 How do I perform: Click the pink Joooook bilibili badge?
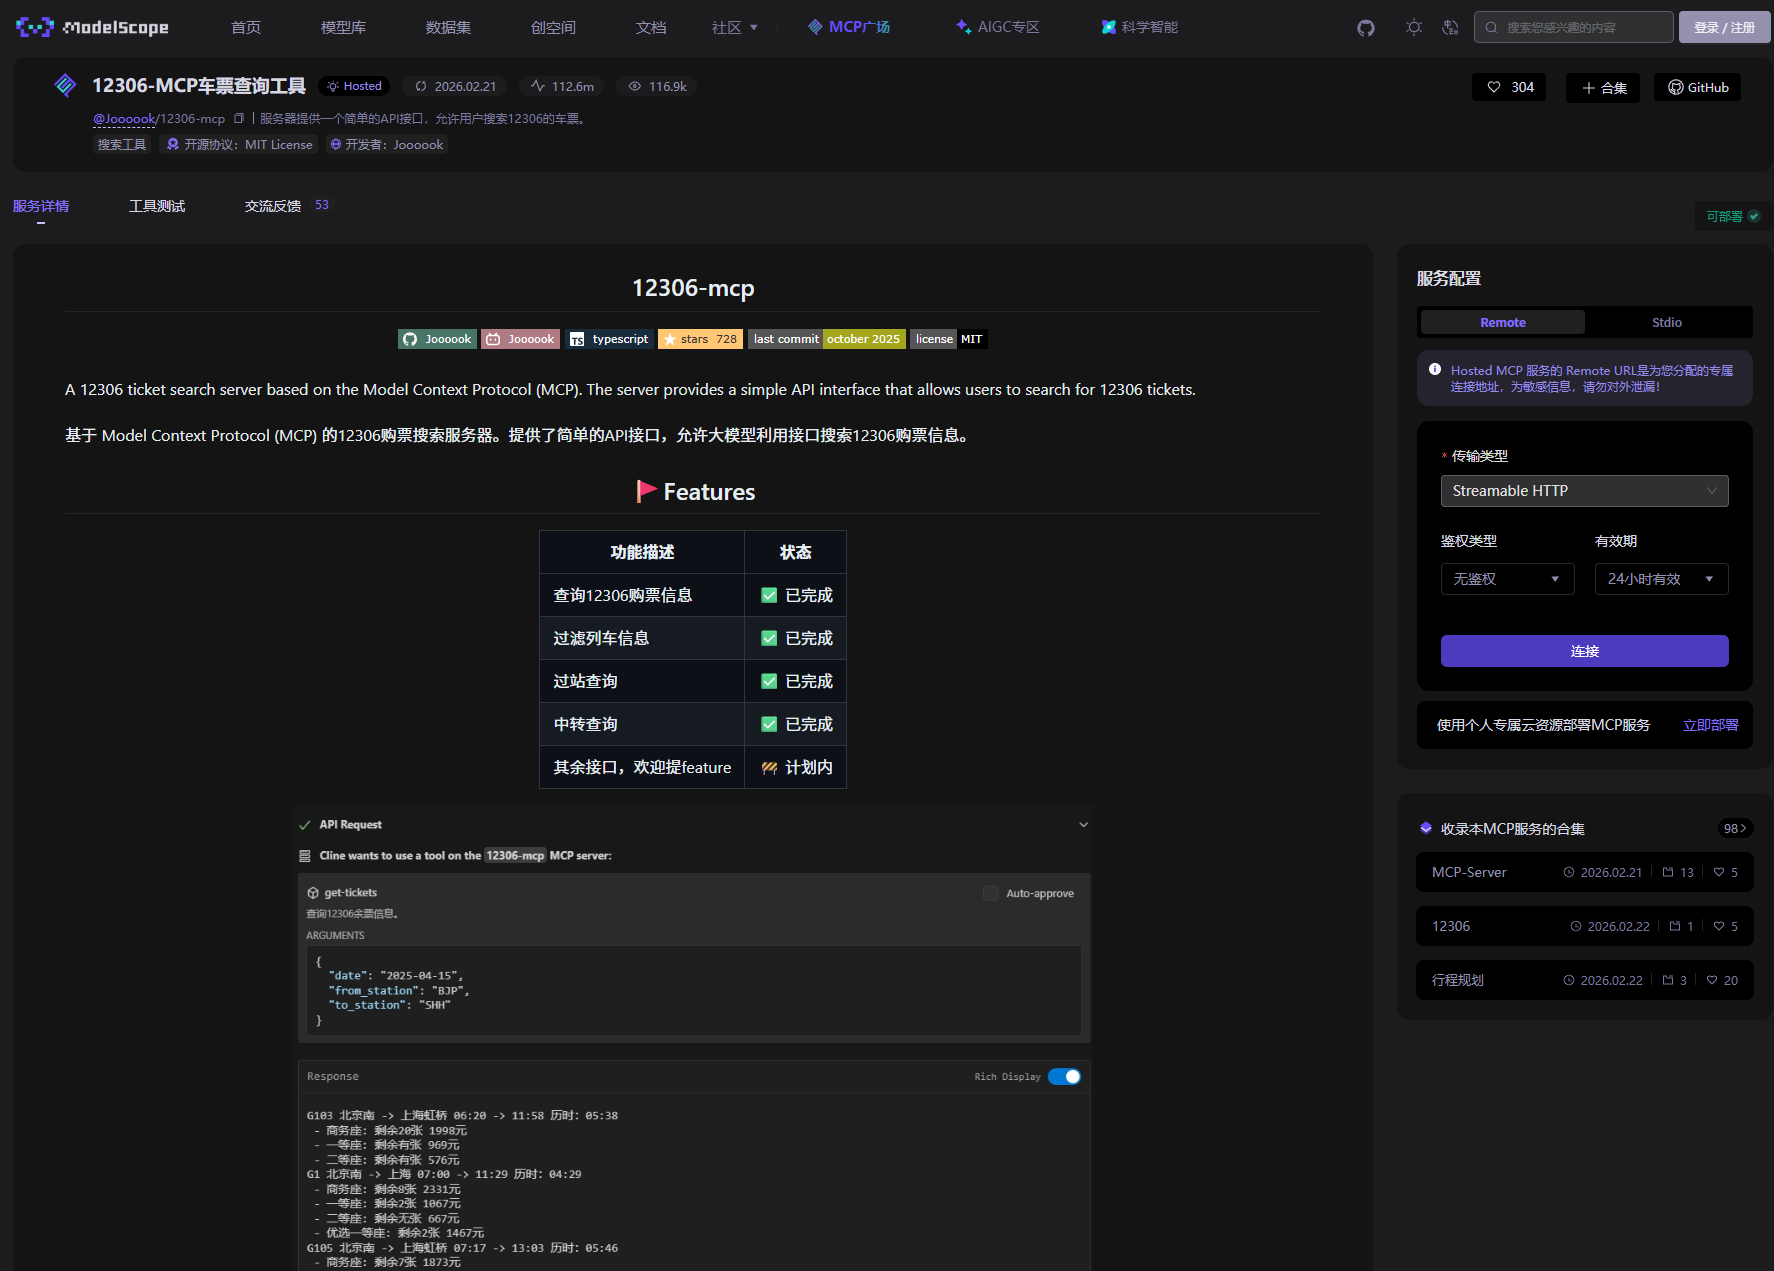[520, 339]
